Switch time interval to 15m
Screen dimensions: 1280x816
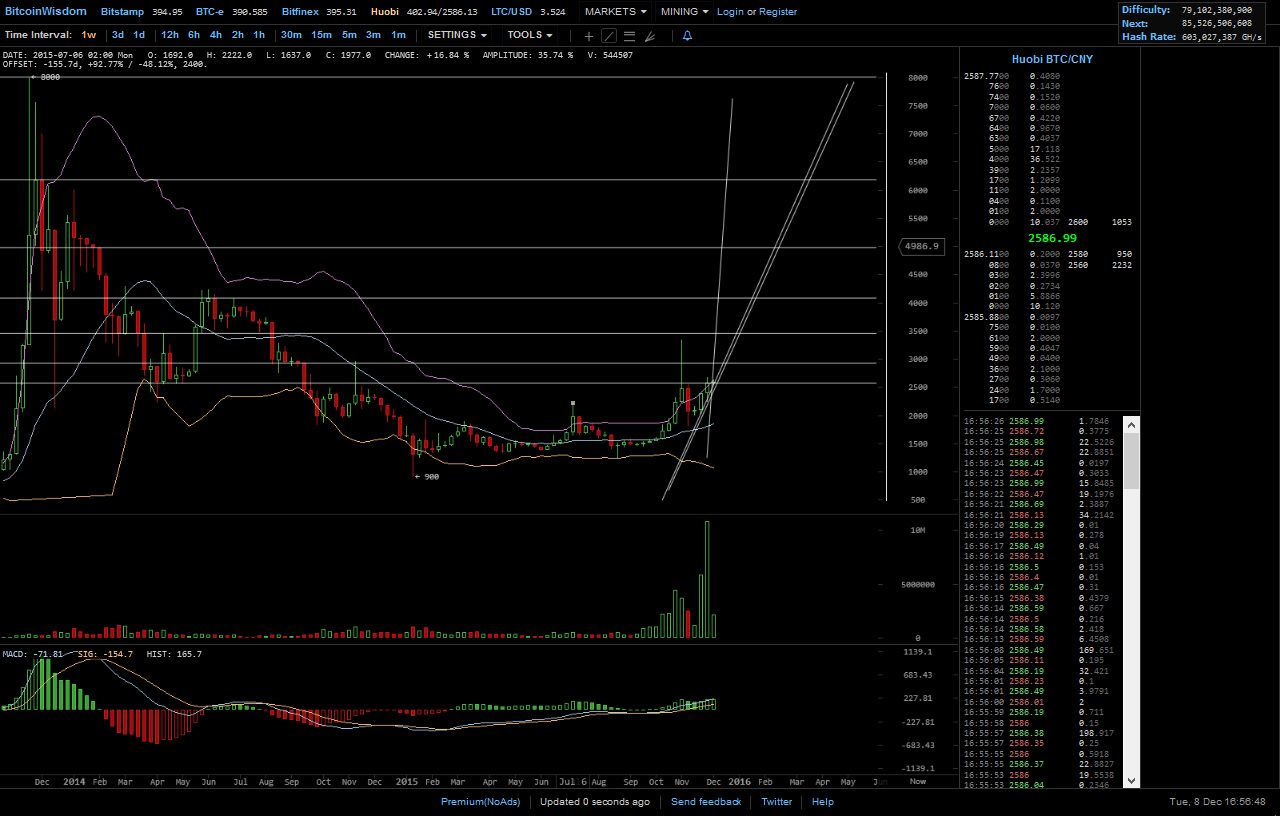(321, 35)
